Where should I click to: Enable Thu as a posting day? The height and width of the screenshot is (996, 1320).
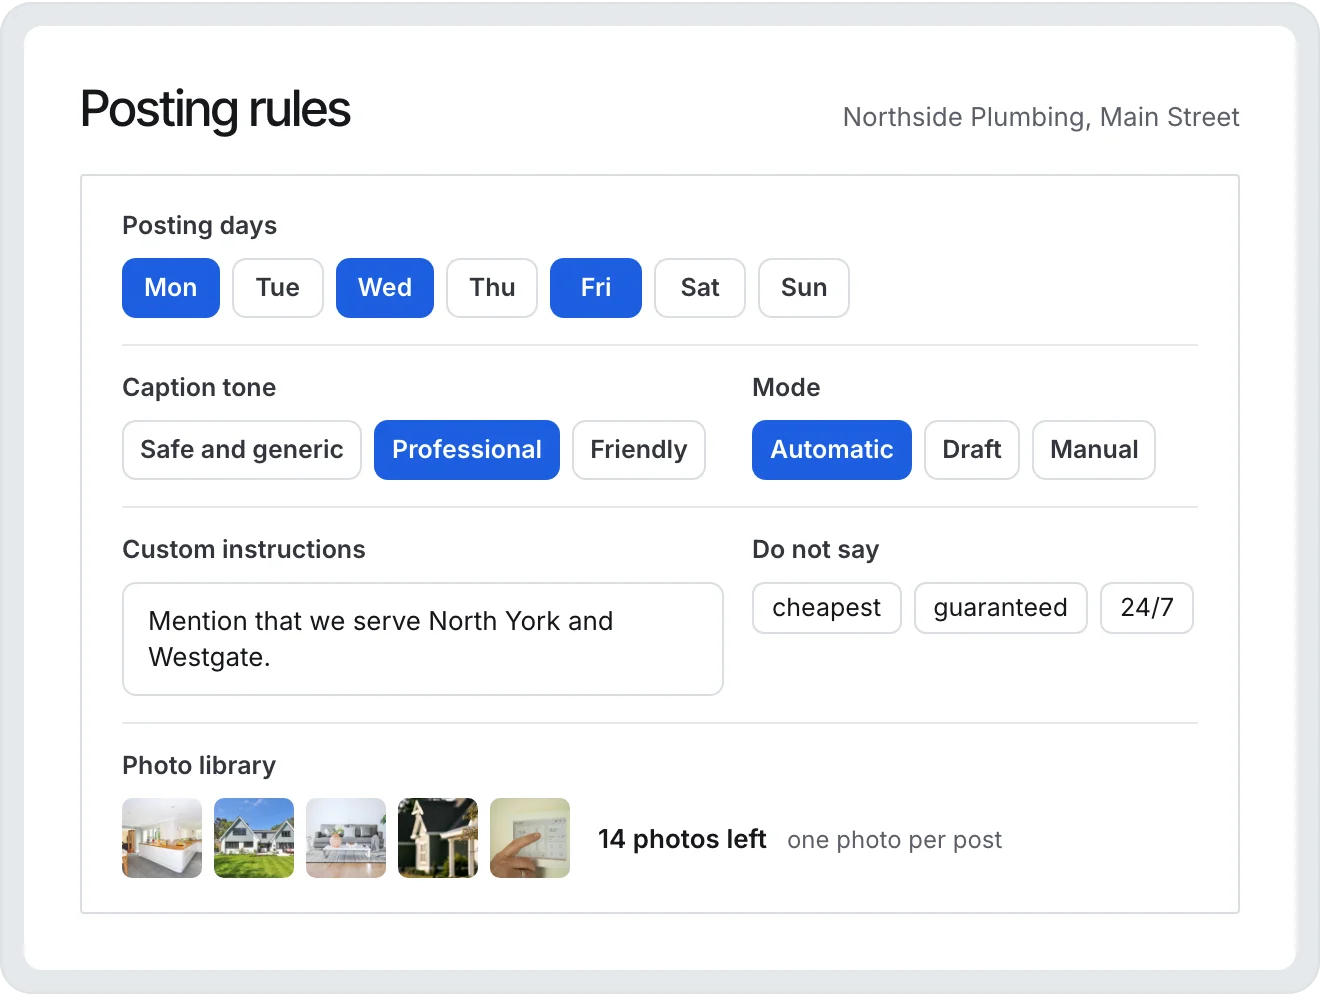coord(492,288)
